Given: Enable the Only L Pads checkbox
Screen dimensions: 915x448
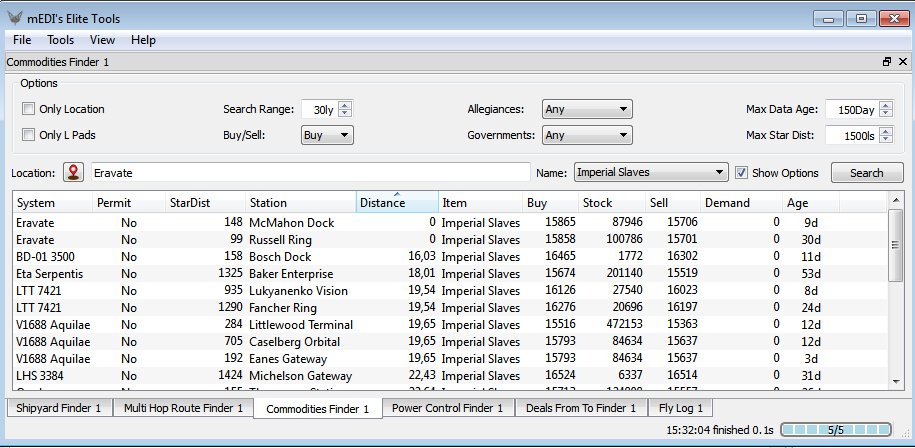Looking at the screenshot, I should click(x=28, y=135).
